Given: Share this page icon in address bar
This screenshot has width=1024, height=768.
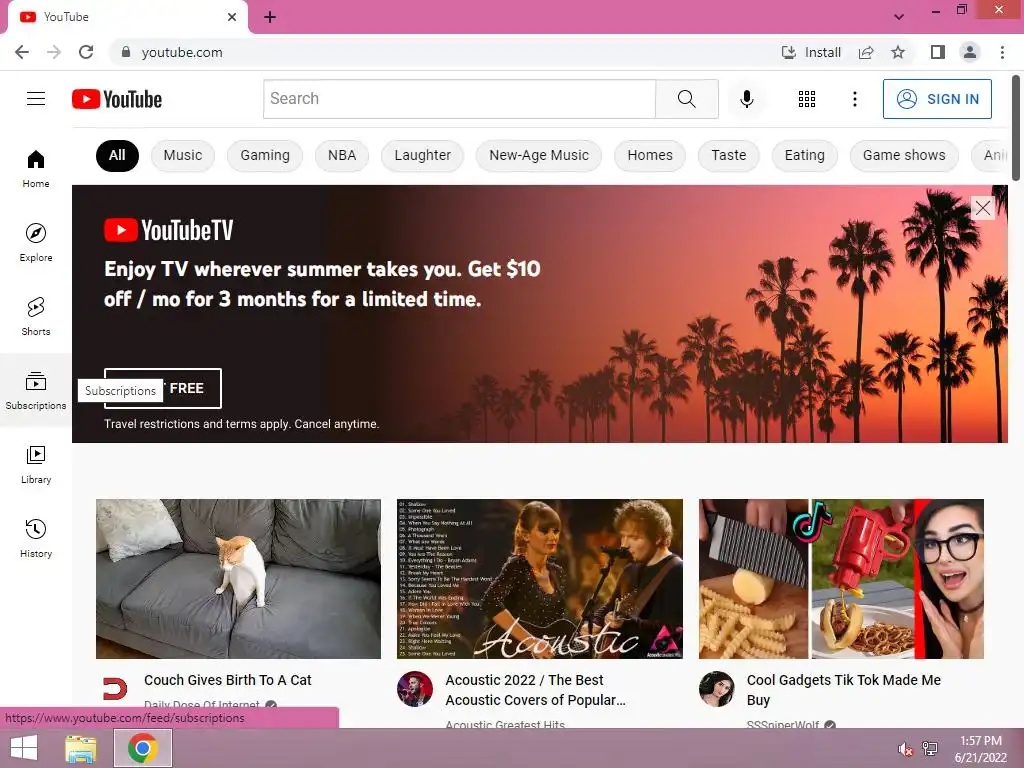Looking at the screenshot, I should point(866,52).
